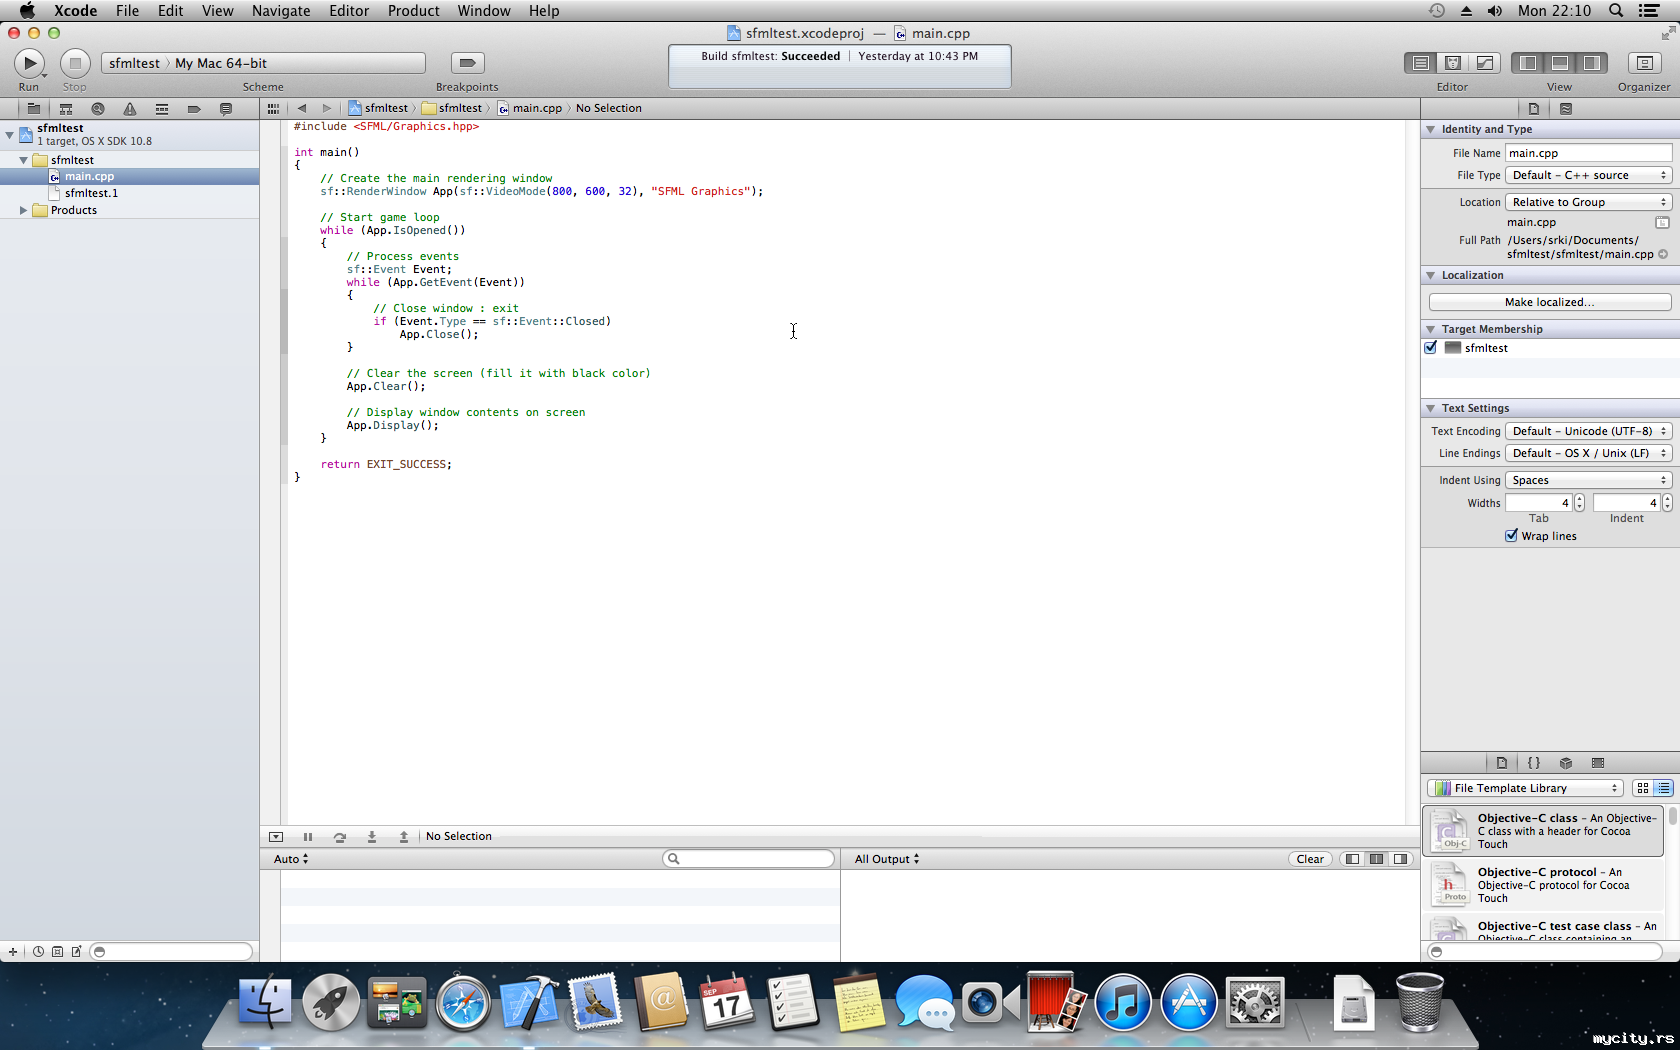The image size is (1680, 1050).
Task: Open Xcode from the Dock
Action: [529, 1003]
